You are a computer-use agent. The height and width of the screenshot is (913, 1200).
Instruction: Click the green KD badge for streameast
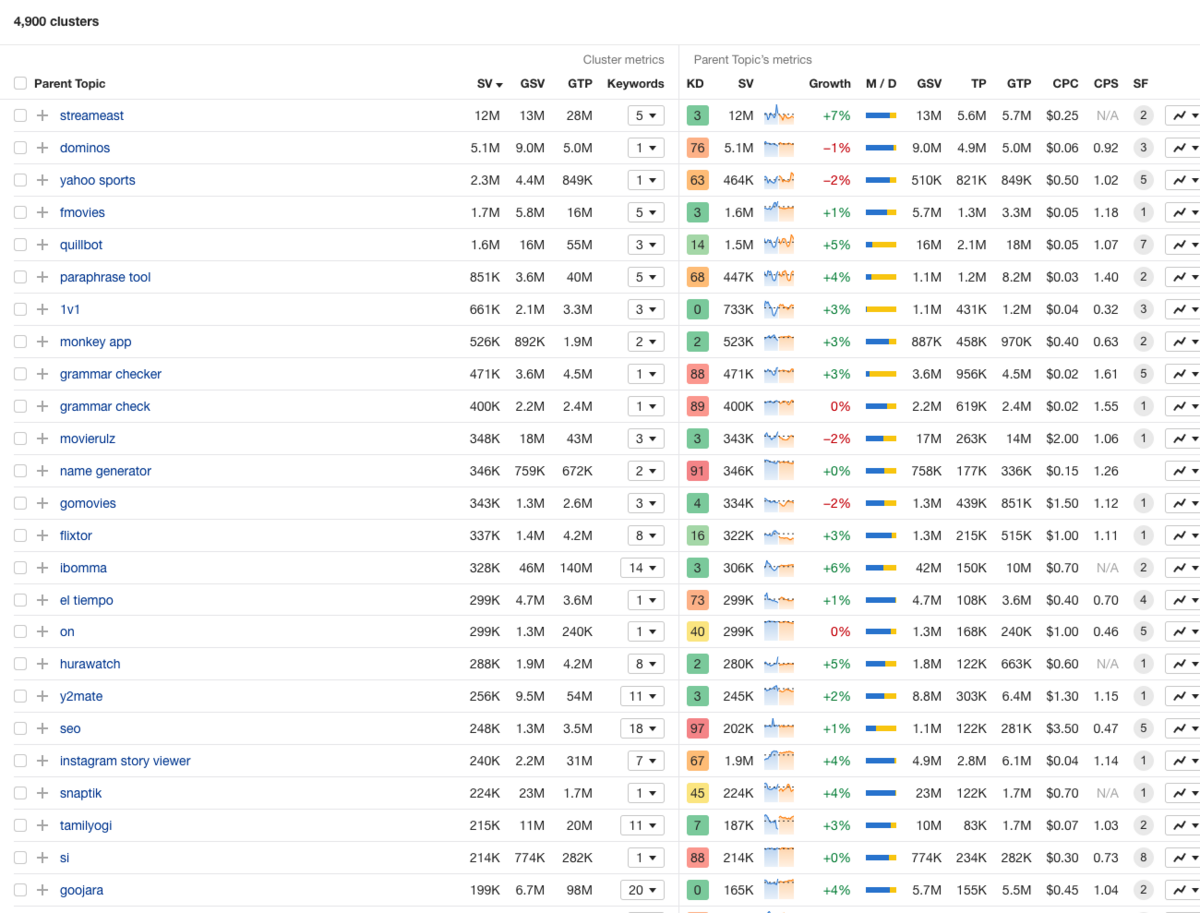coord(697,115)
